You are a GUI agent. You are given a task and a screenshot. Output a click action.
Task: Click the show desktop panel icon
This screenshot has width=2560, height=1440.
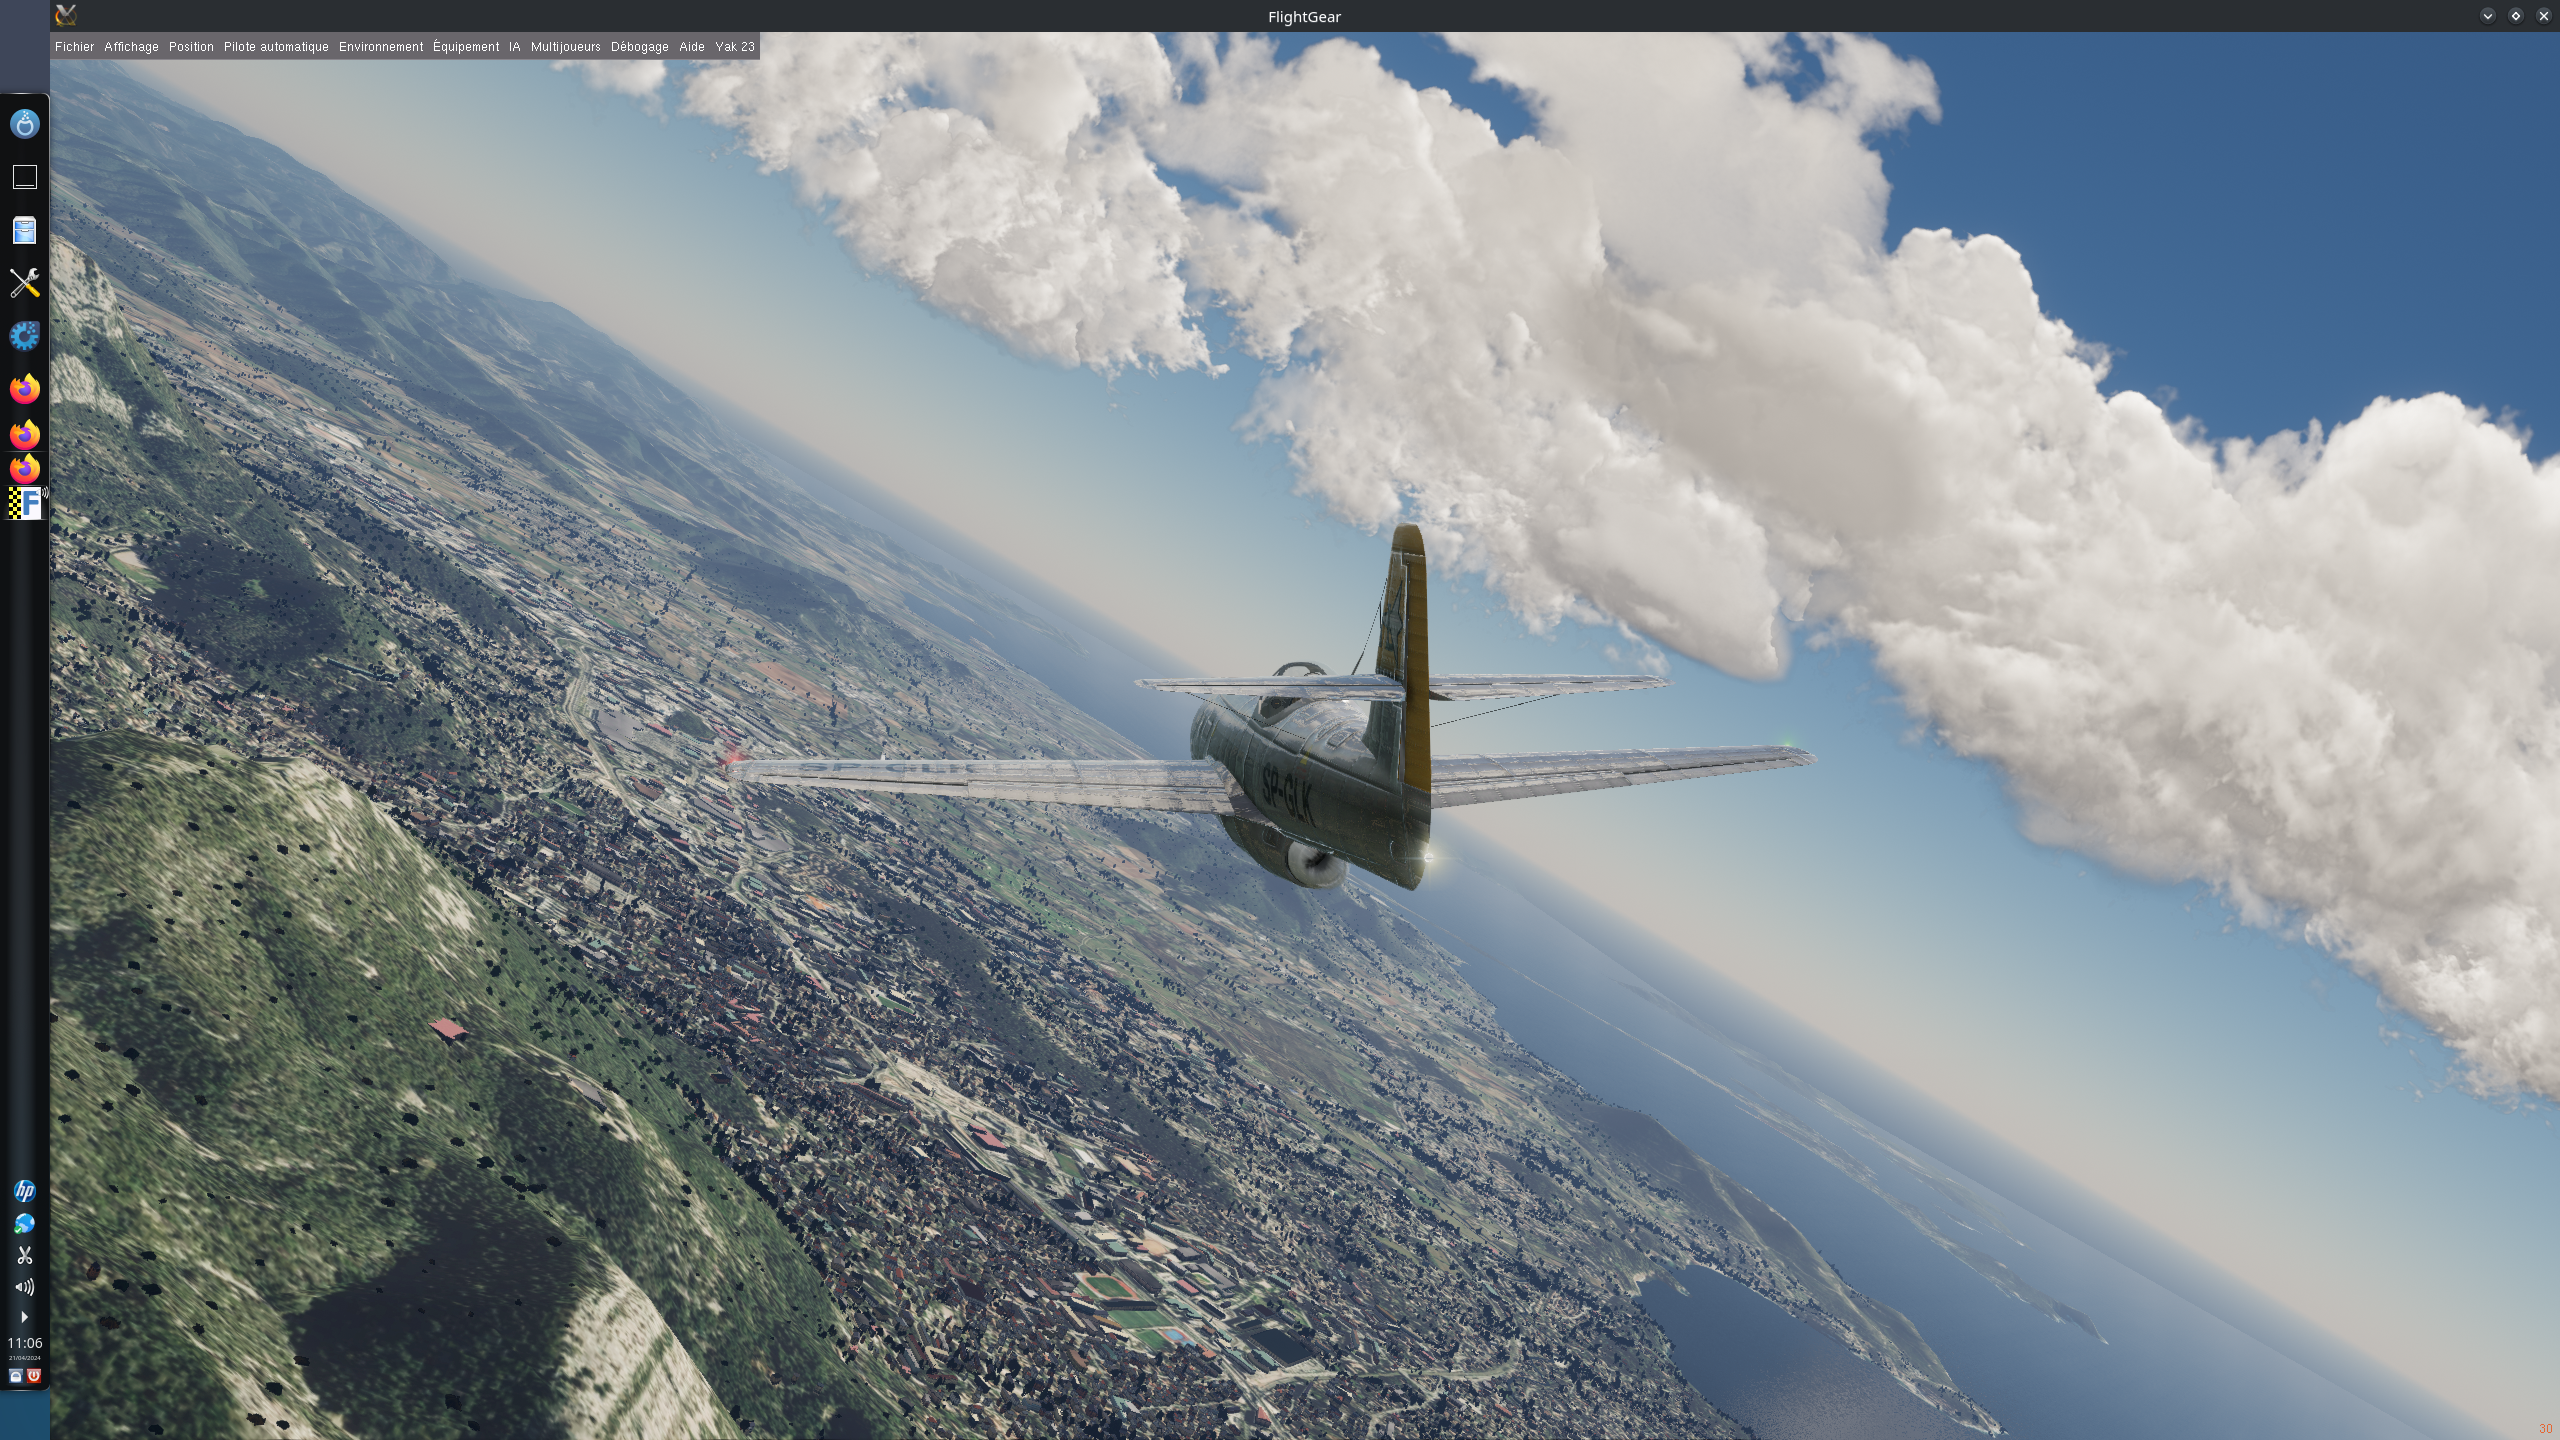click(x=24, y=177)
